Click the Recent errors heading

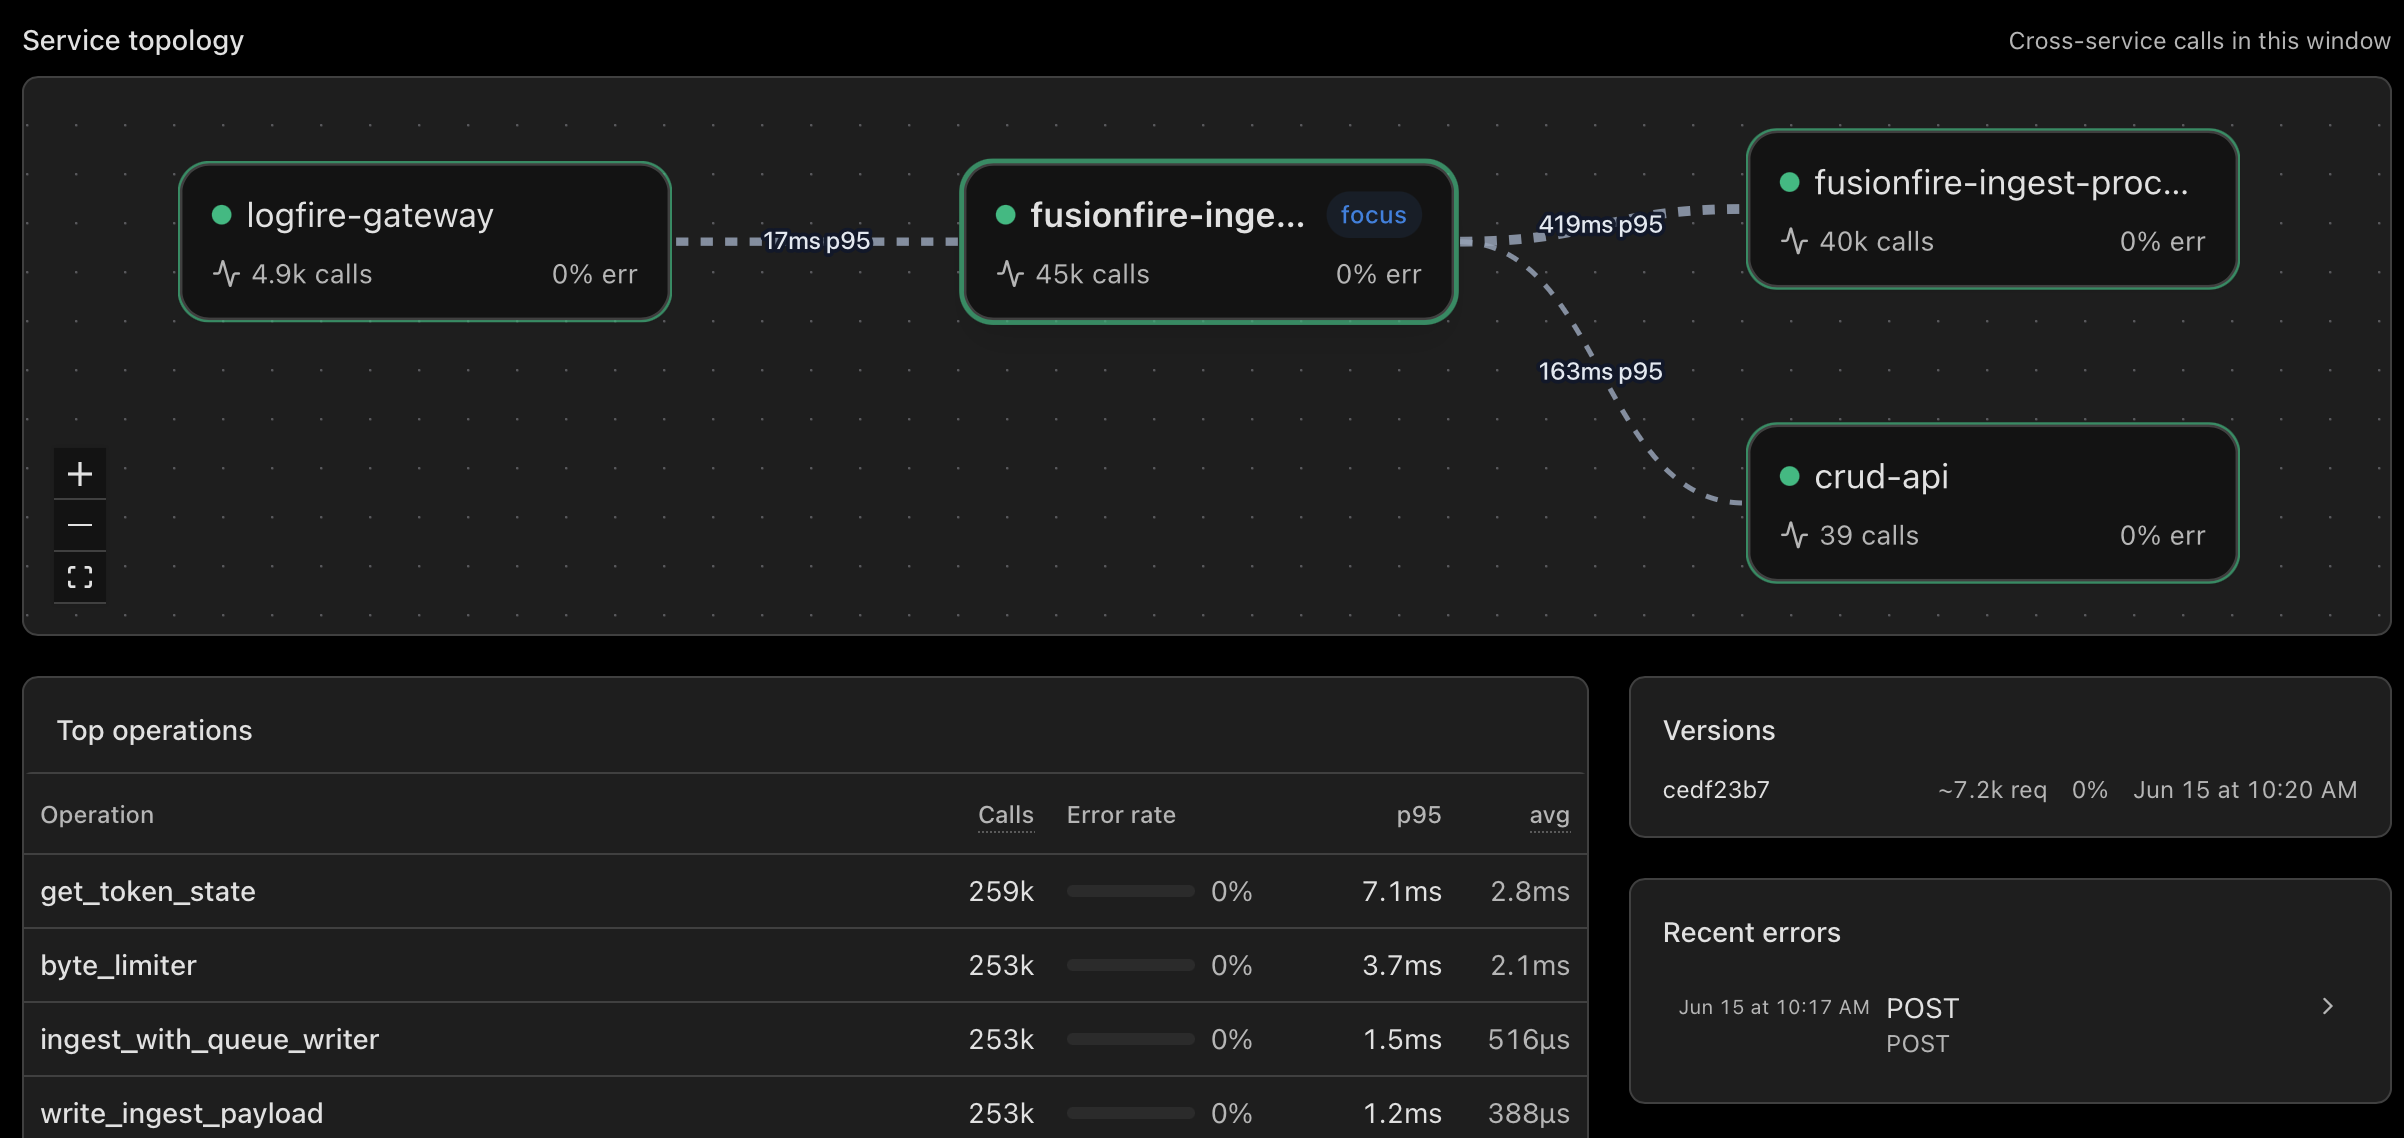pyautogui.click(x=1751, y=932)
